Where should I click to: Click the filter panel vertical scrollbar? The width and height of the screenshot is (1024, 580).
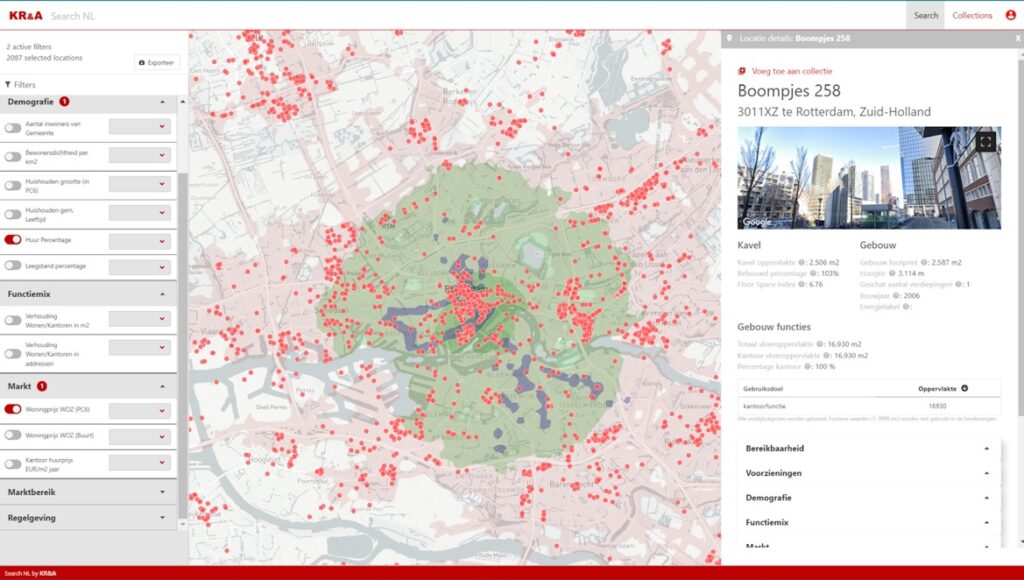pos(183,300)
